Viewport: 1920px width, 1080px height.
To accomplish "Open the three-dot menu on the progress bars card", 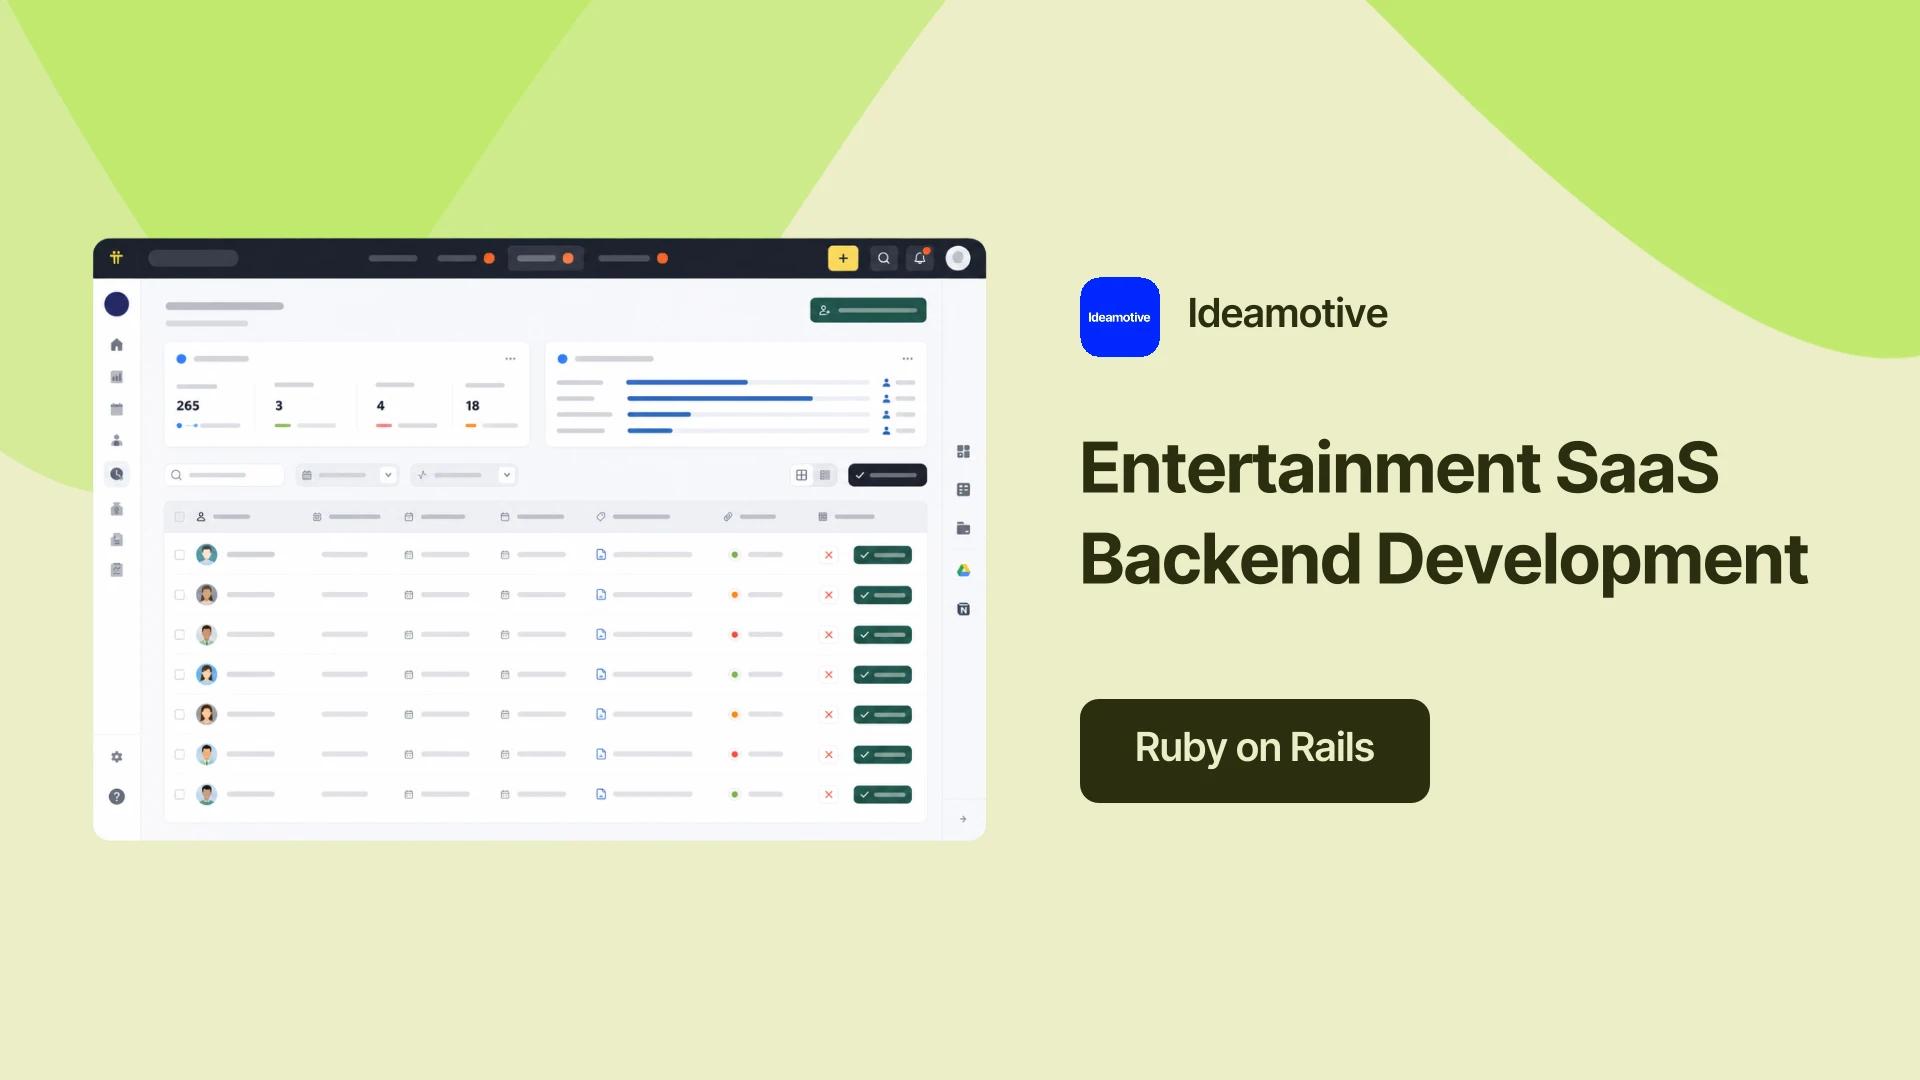I will 907,358.
